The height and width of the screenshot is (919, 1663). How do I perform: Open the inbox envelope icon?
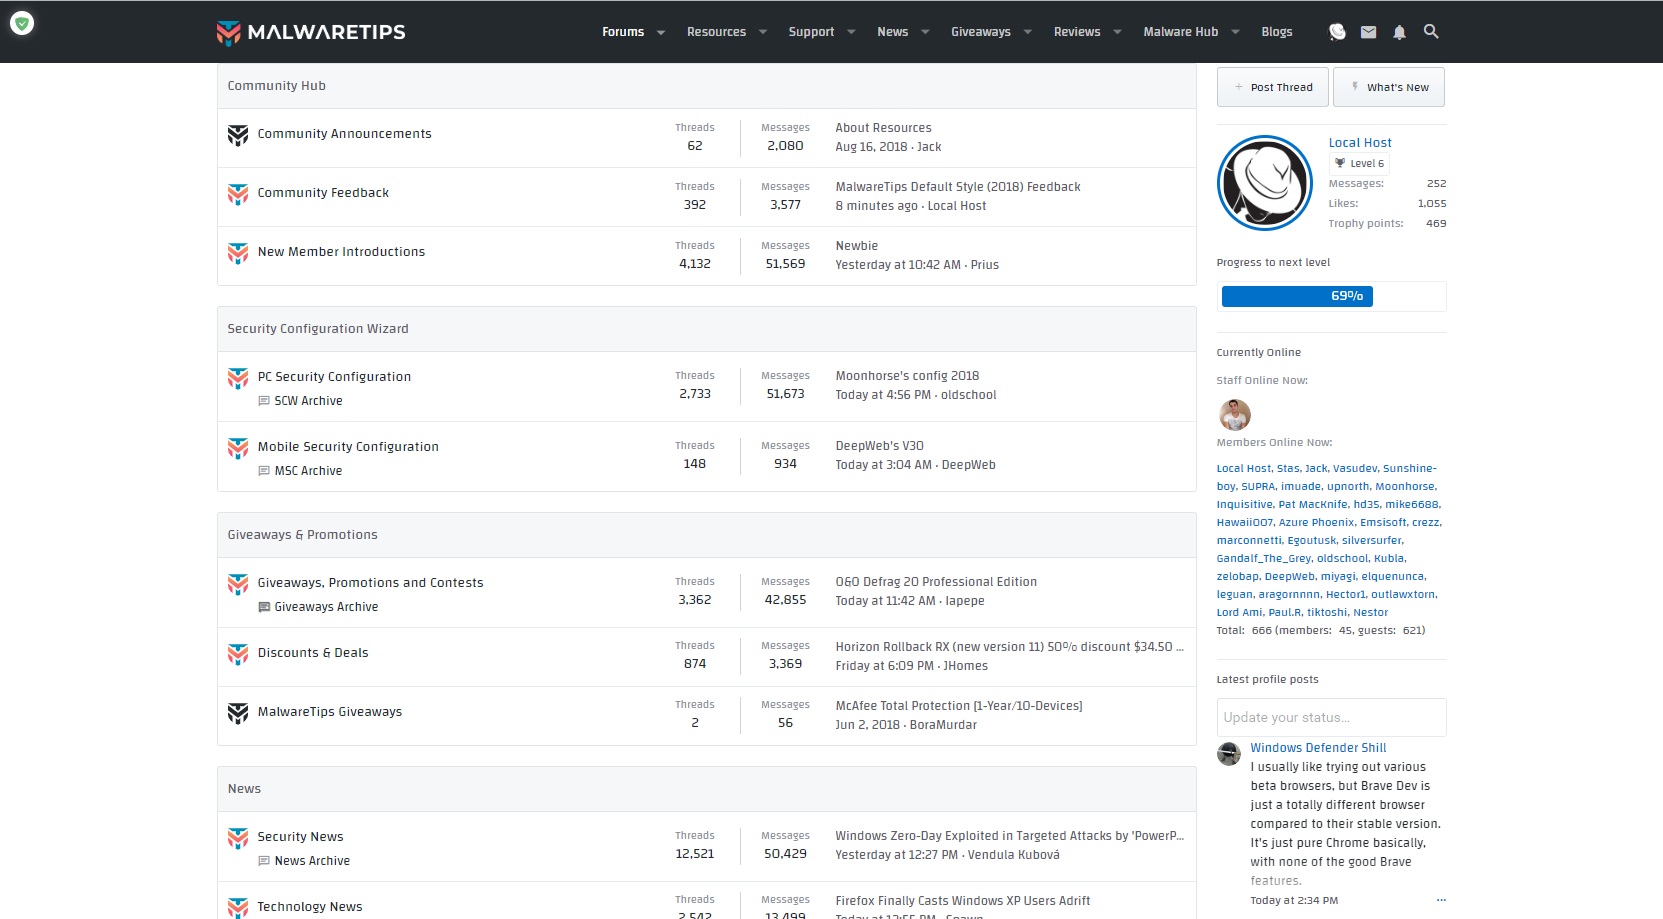tap(1368, 32)
